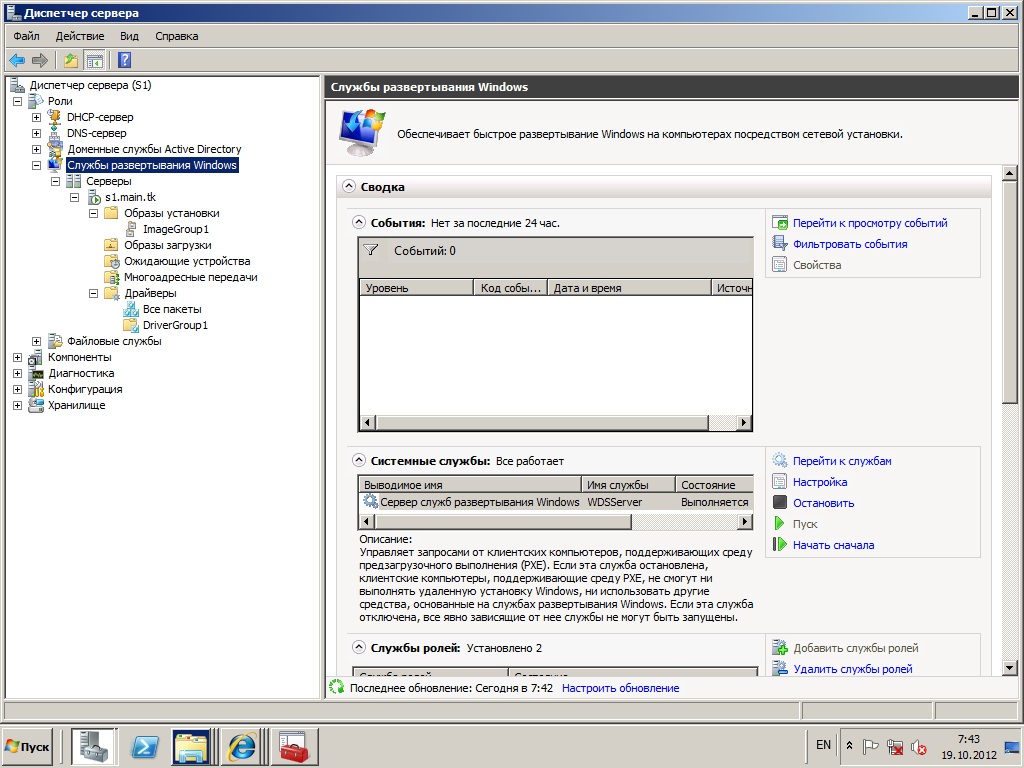Collapse the Системные службы section

[x=359, y=460]
